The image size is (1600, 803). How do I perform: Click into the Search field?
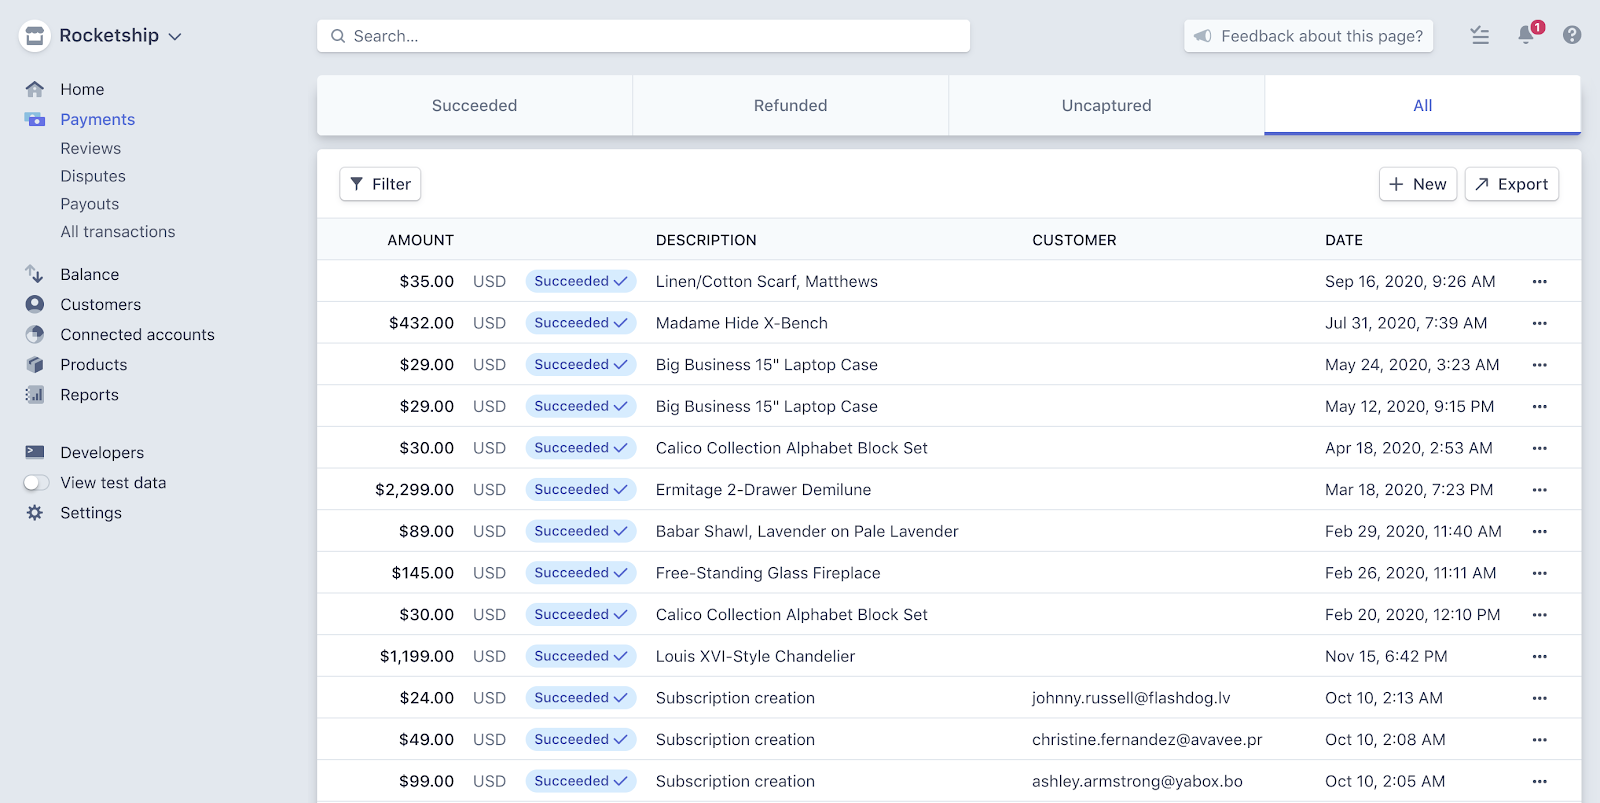(643, 36)
